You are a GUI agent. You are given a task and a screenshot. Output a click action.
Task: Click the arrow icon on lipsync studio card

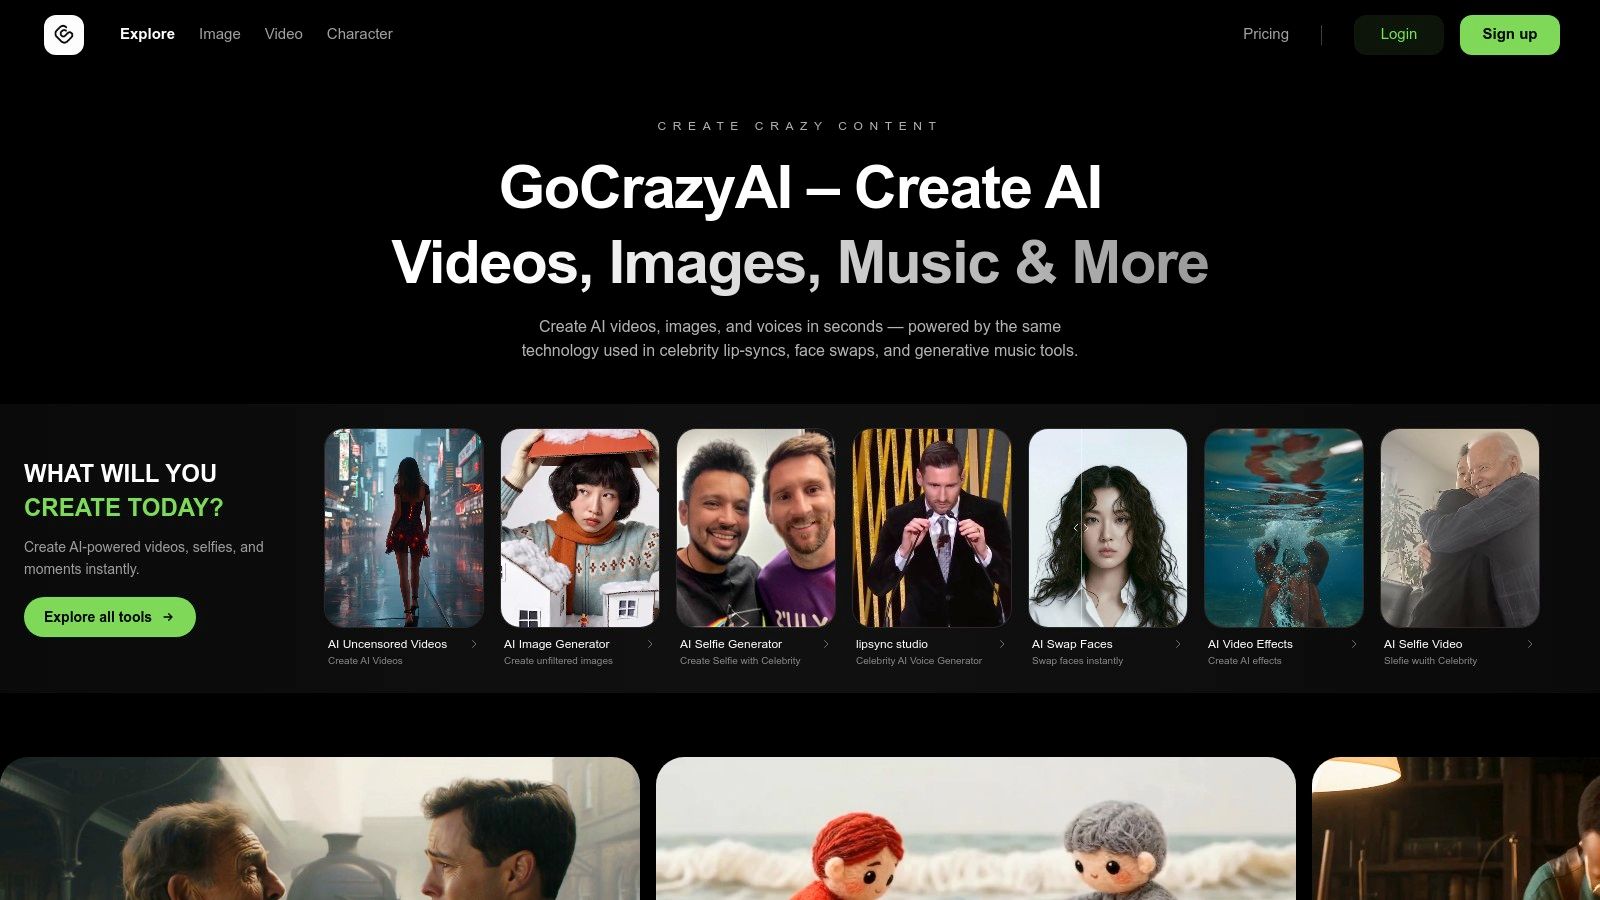pyautogui.click(x=1002, y=644)
